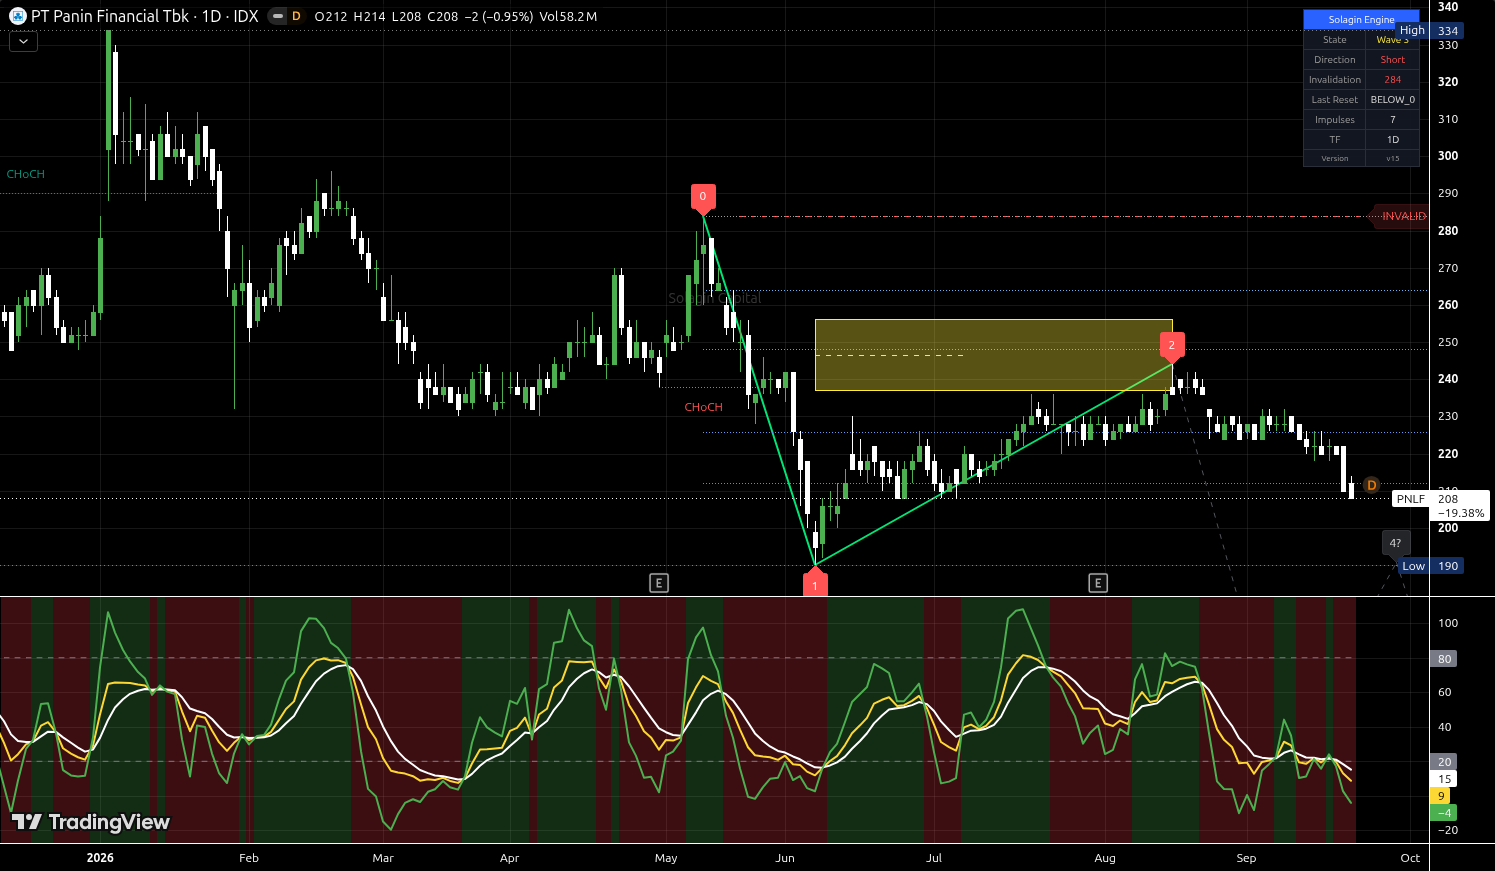Click the Feb label on time axis
This screenshot has height=871, width=1495.
(248, 858)
